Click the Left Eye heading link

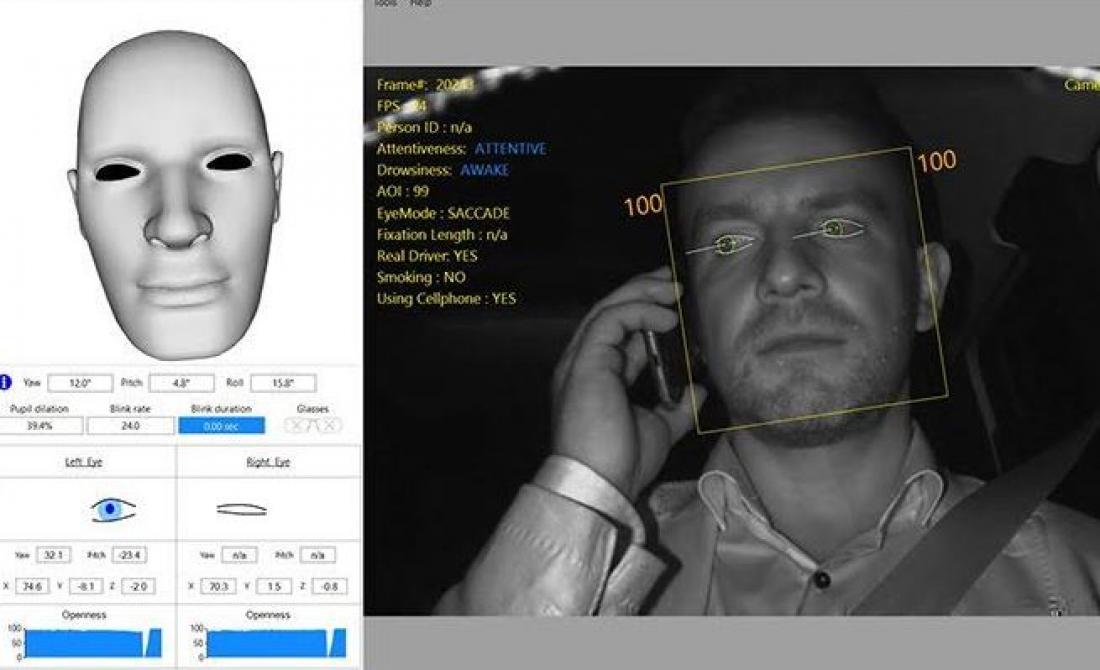(x=83, y=462)
